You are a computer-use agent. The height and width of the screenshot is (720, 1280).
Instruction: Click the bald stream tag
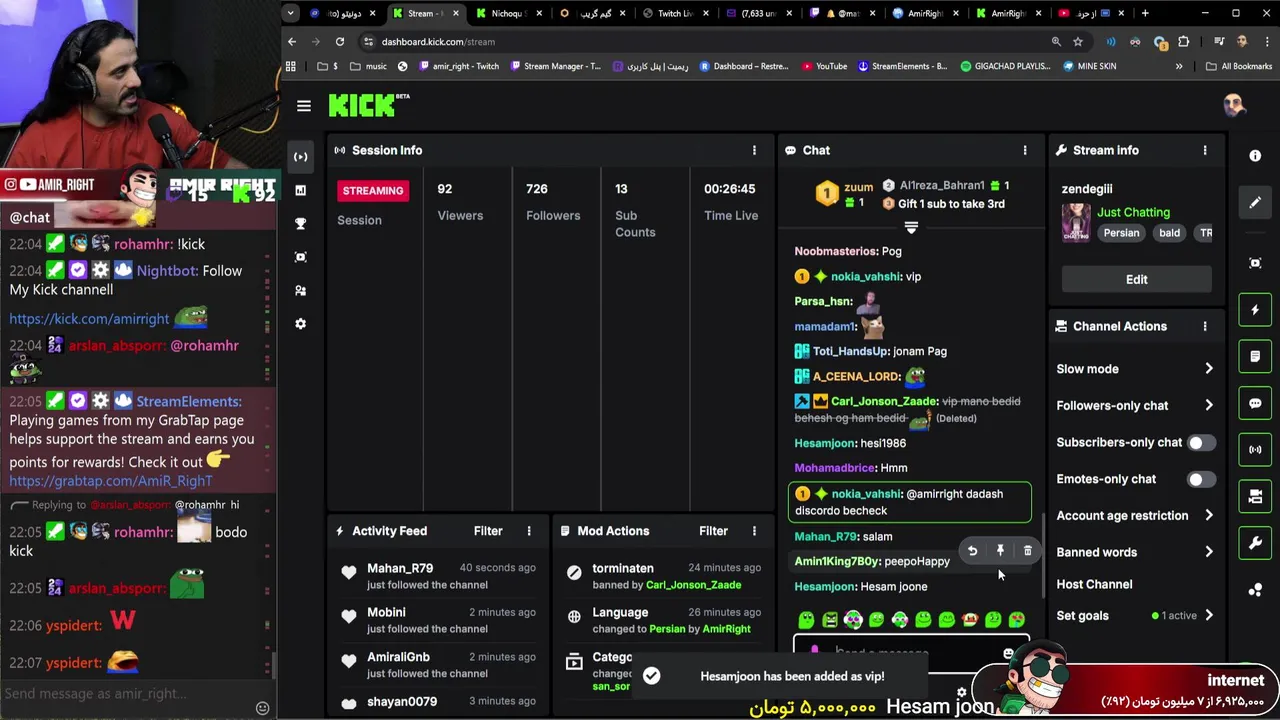pos(1169,233)
